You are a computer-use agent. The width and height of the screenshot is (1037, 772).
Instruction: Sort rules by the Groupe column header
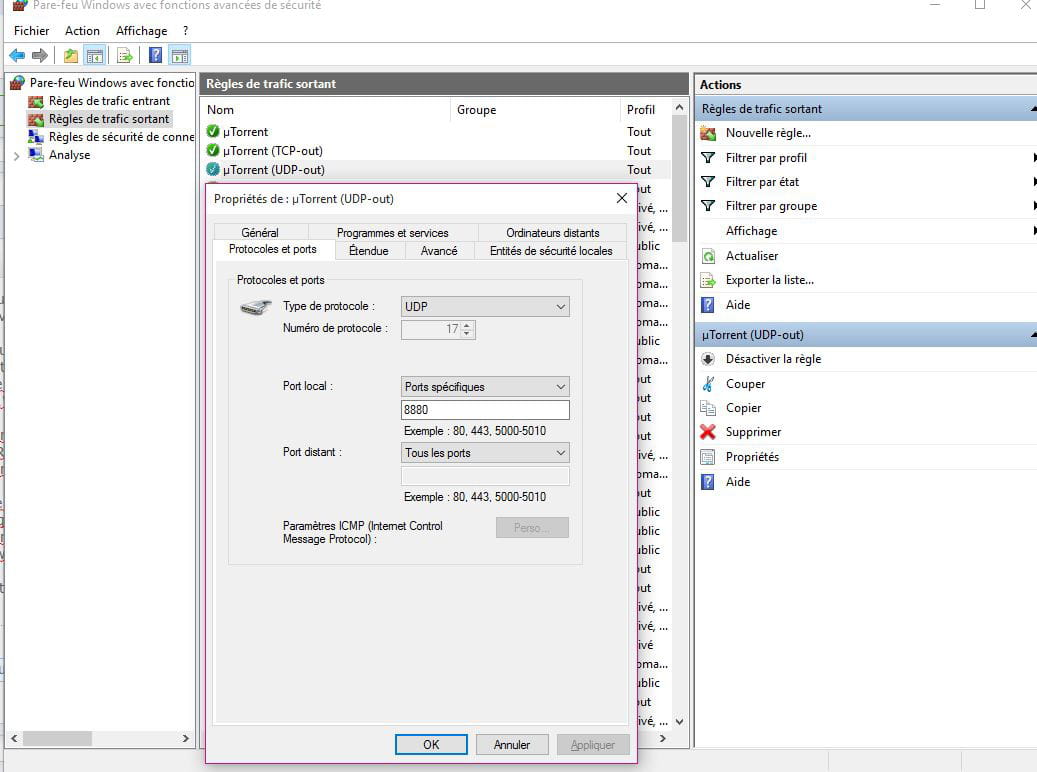[536, 110]
